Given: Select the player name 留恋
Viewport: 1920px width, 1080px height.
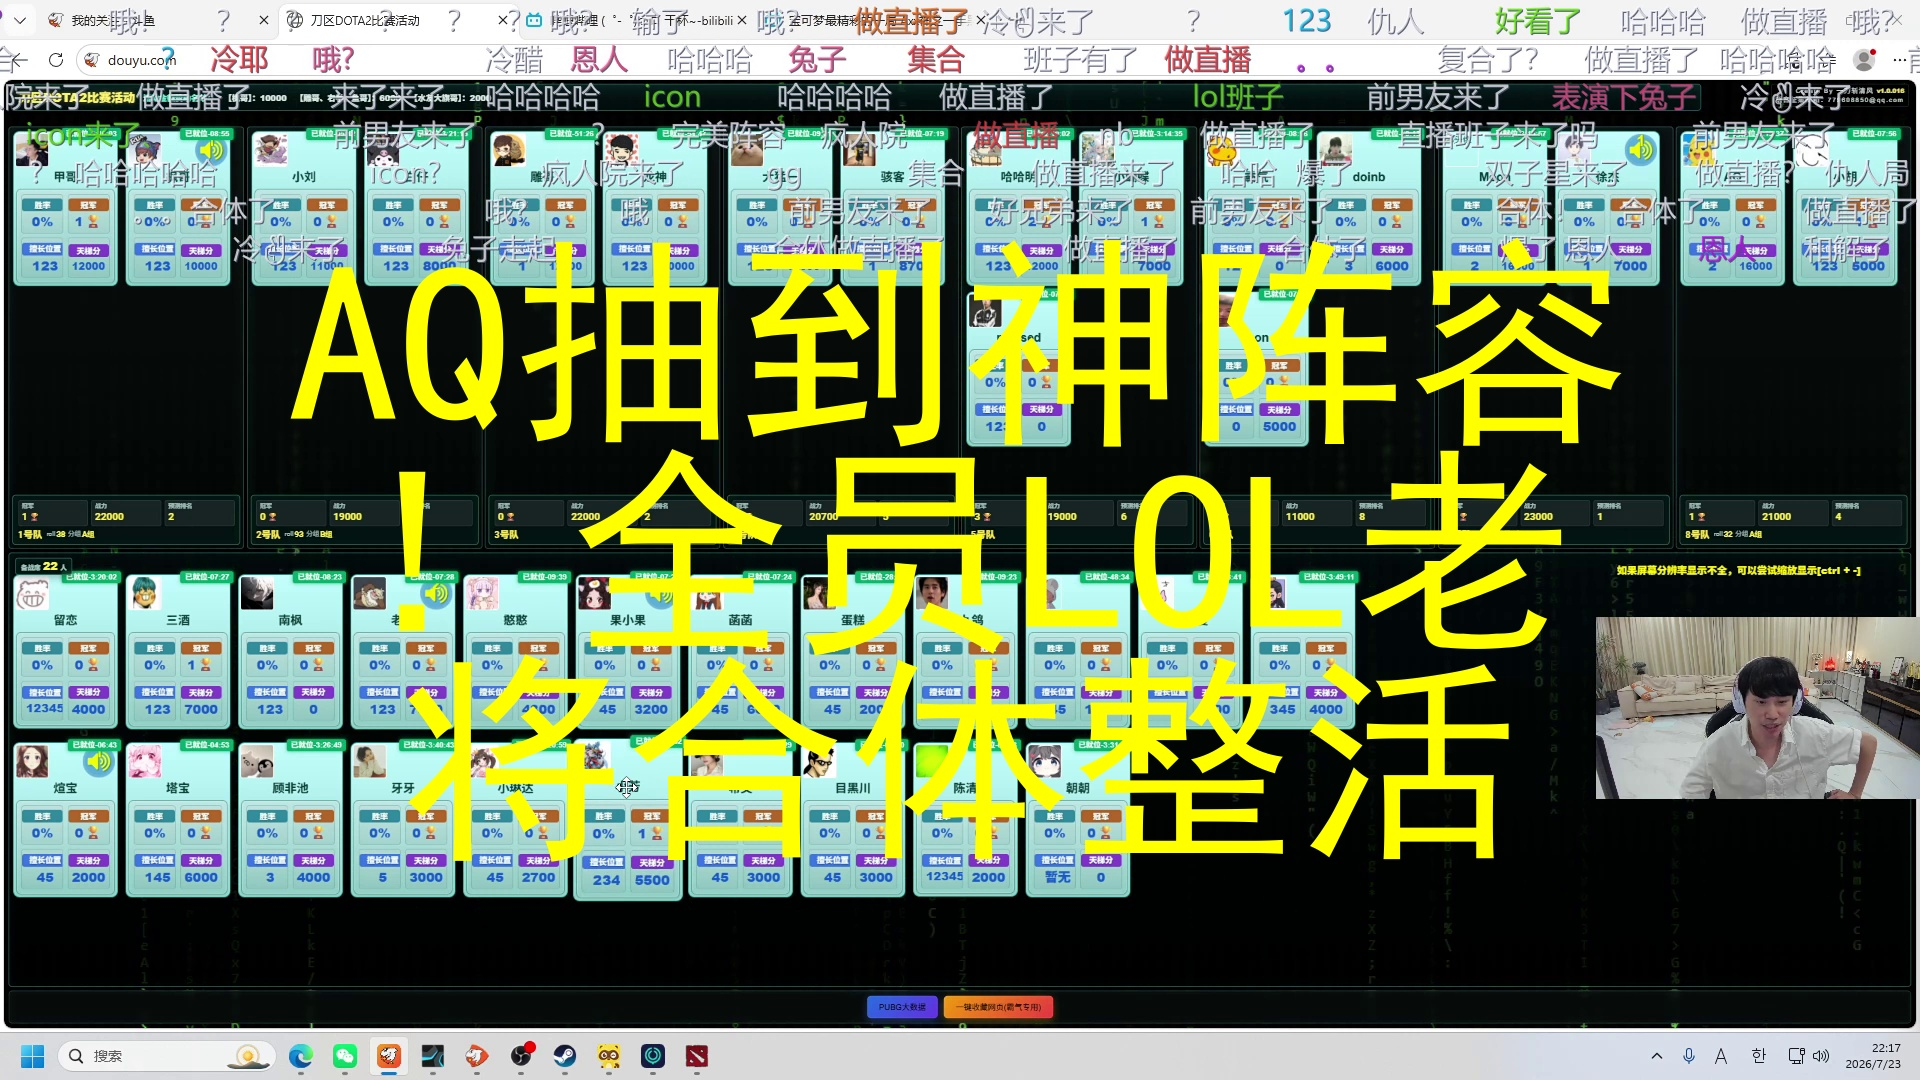Looking at the screenshot, I should (65, 620).
